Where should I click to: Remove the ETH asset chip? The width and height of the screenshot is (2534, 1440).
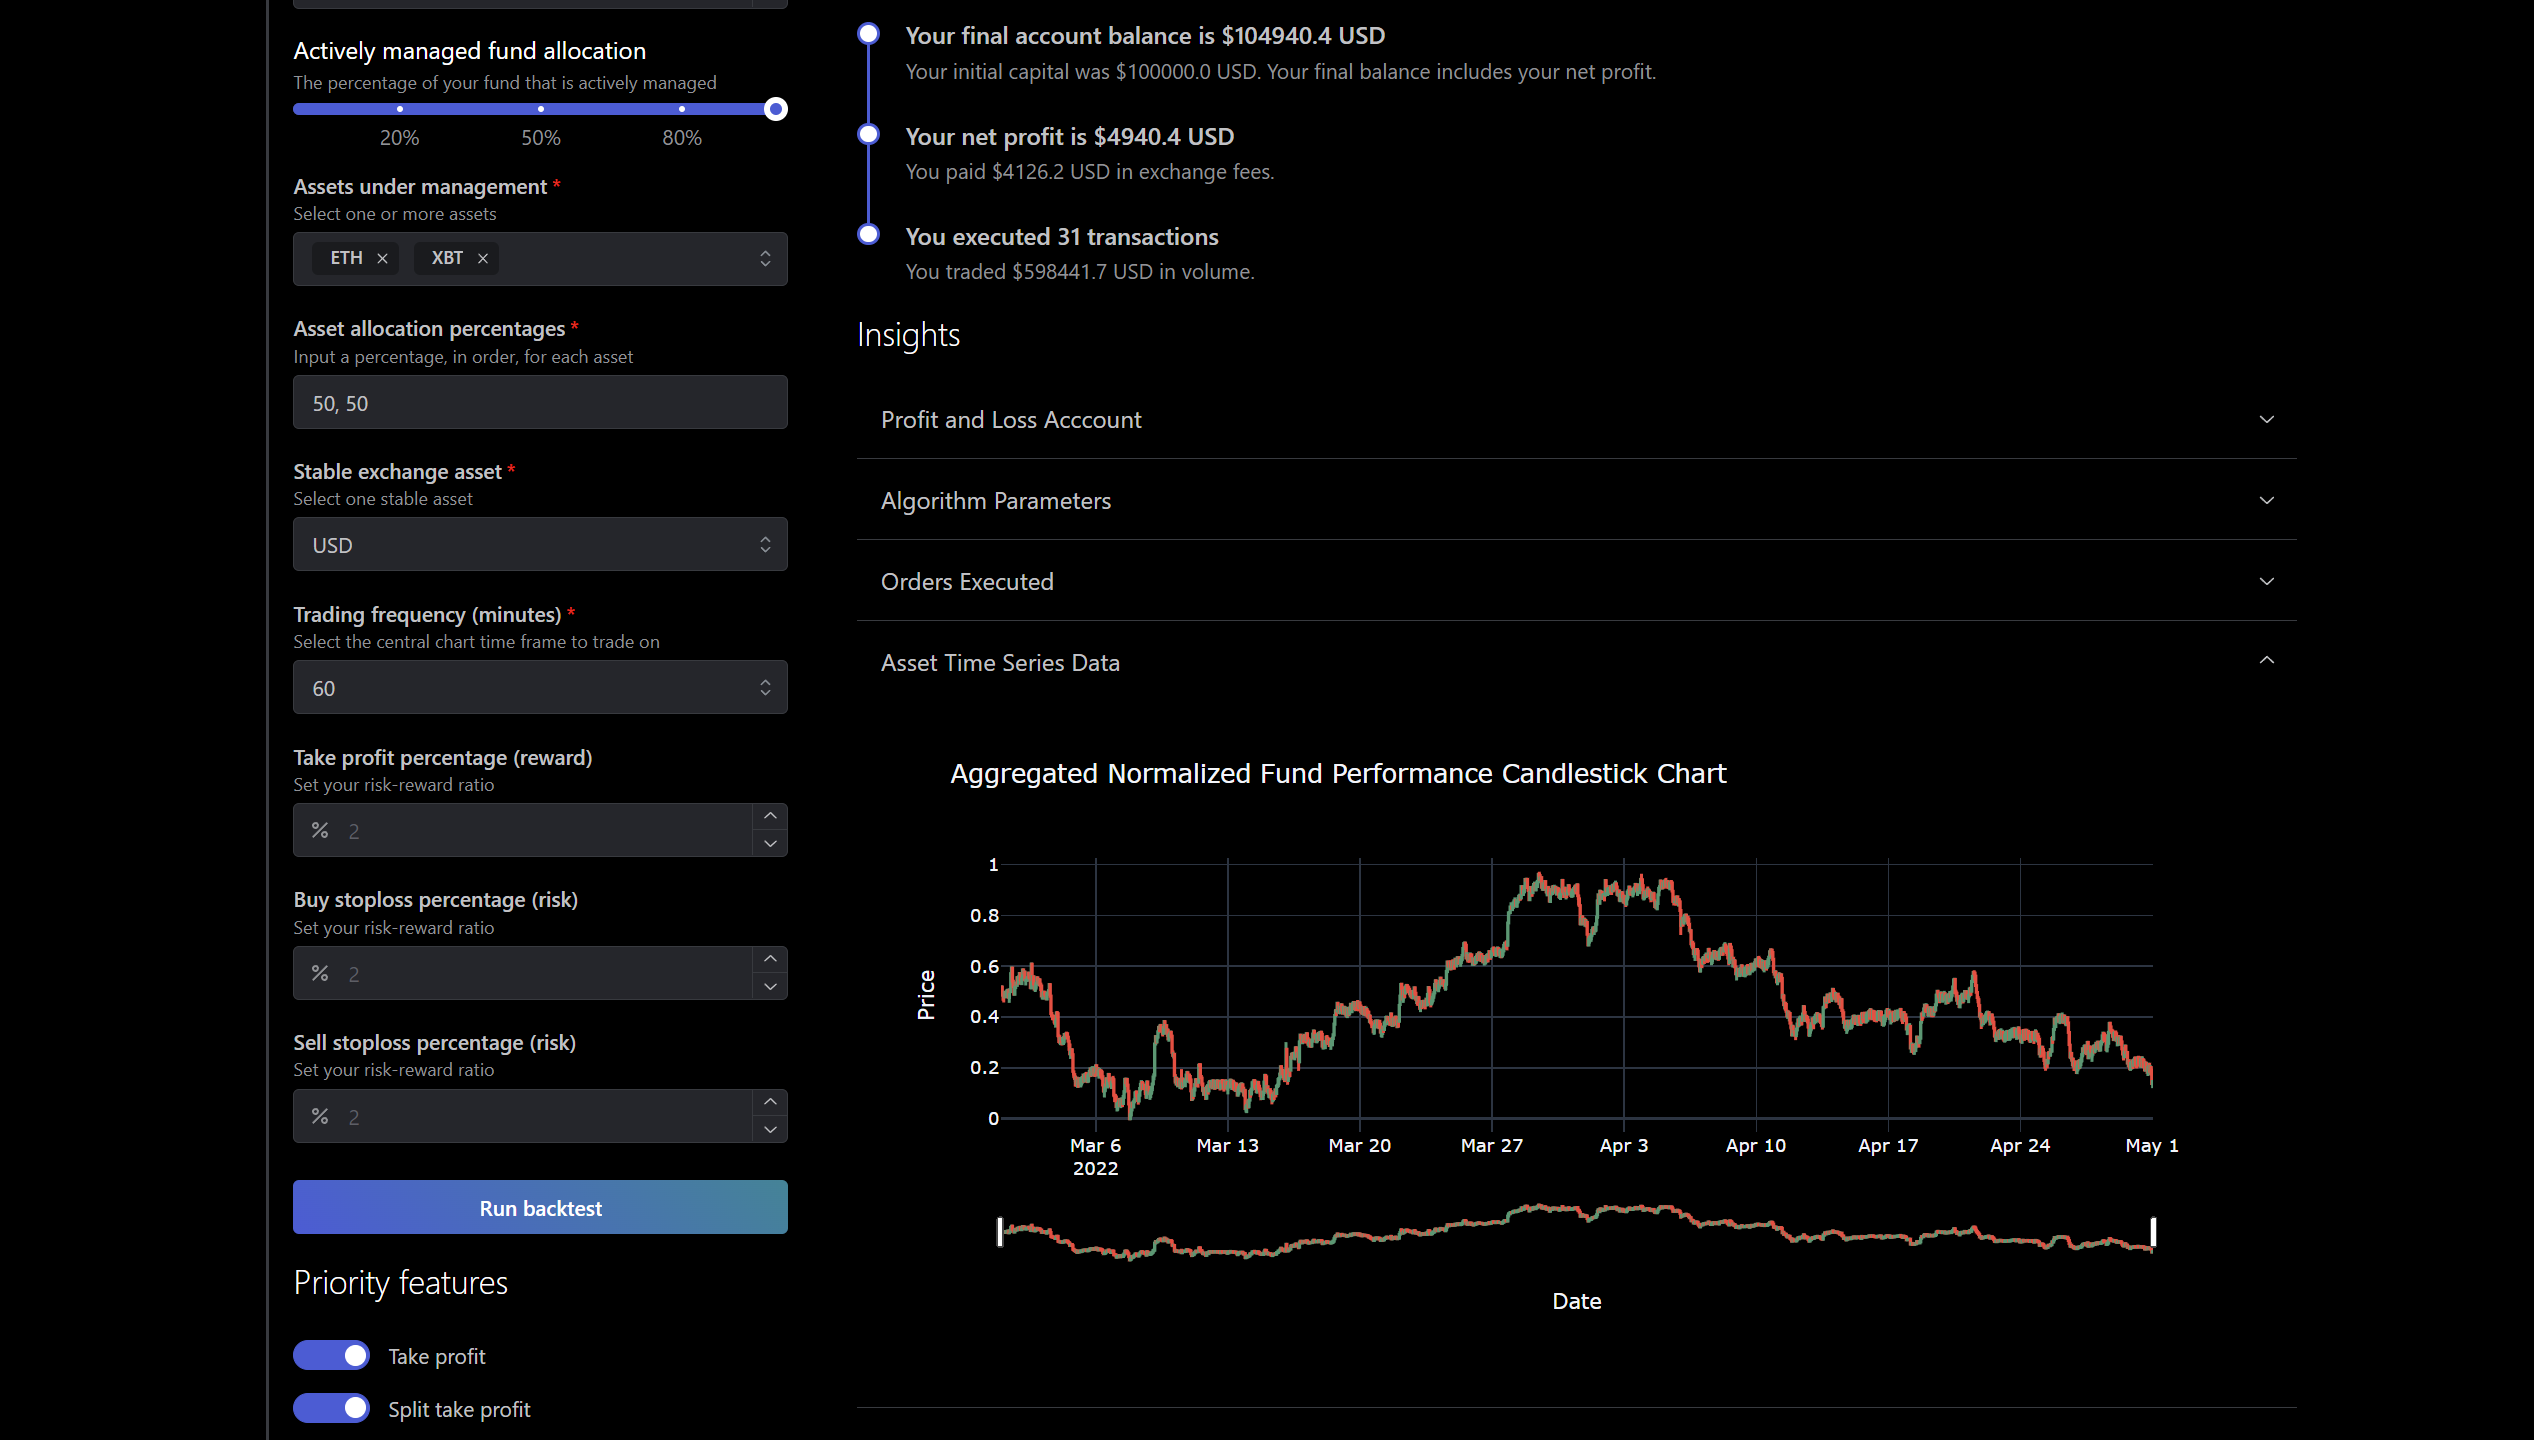tap(382, 258)
